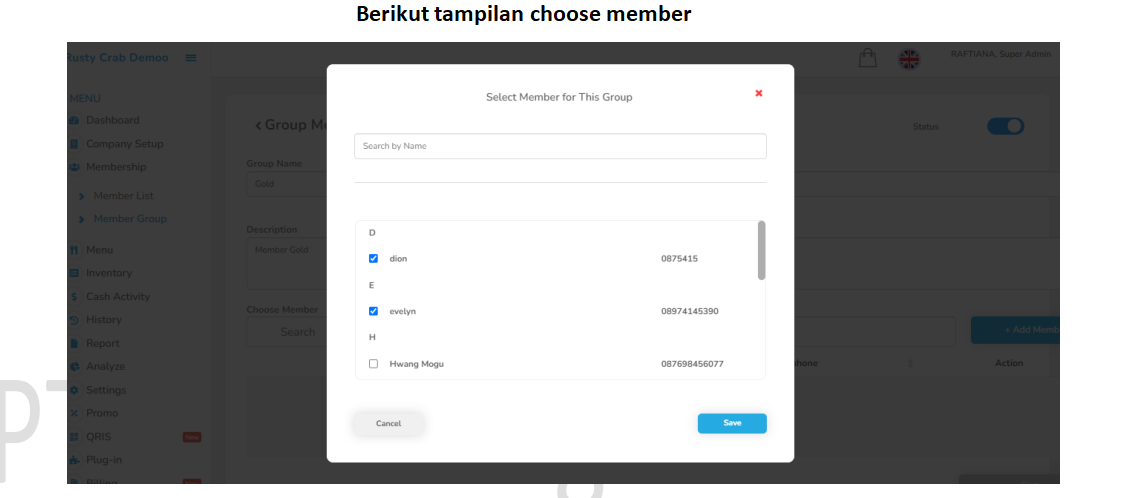Open the Inventory menu item

[x=109, y=273]
